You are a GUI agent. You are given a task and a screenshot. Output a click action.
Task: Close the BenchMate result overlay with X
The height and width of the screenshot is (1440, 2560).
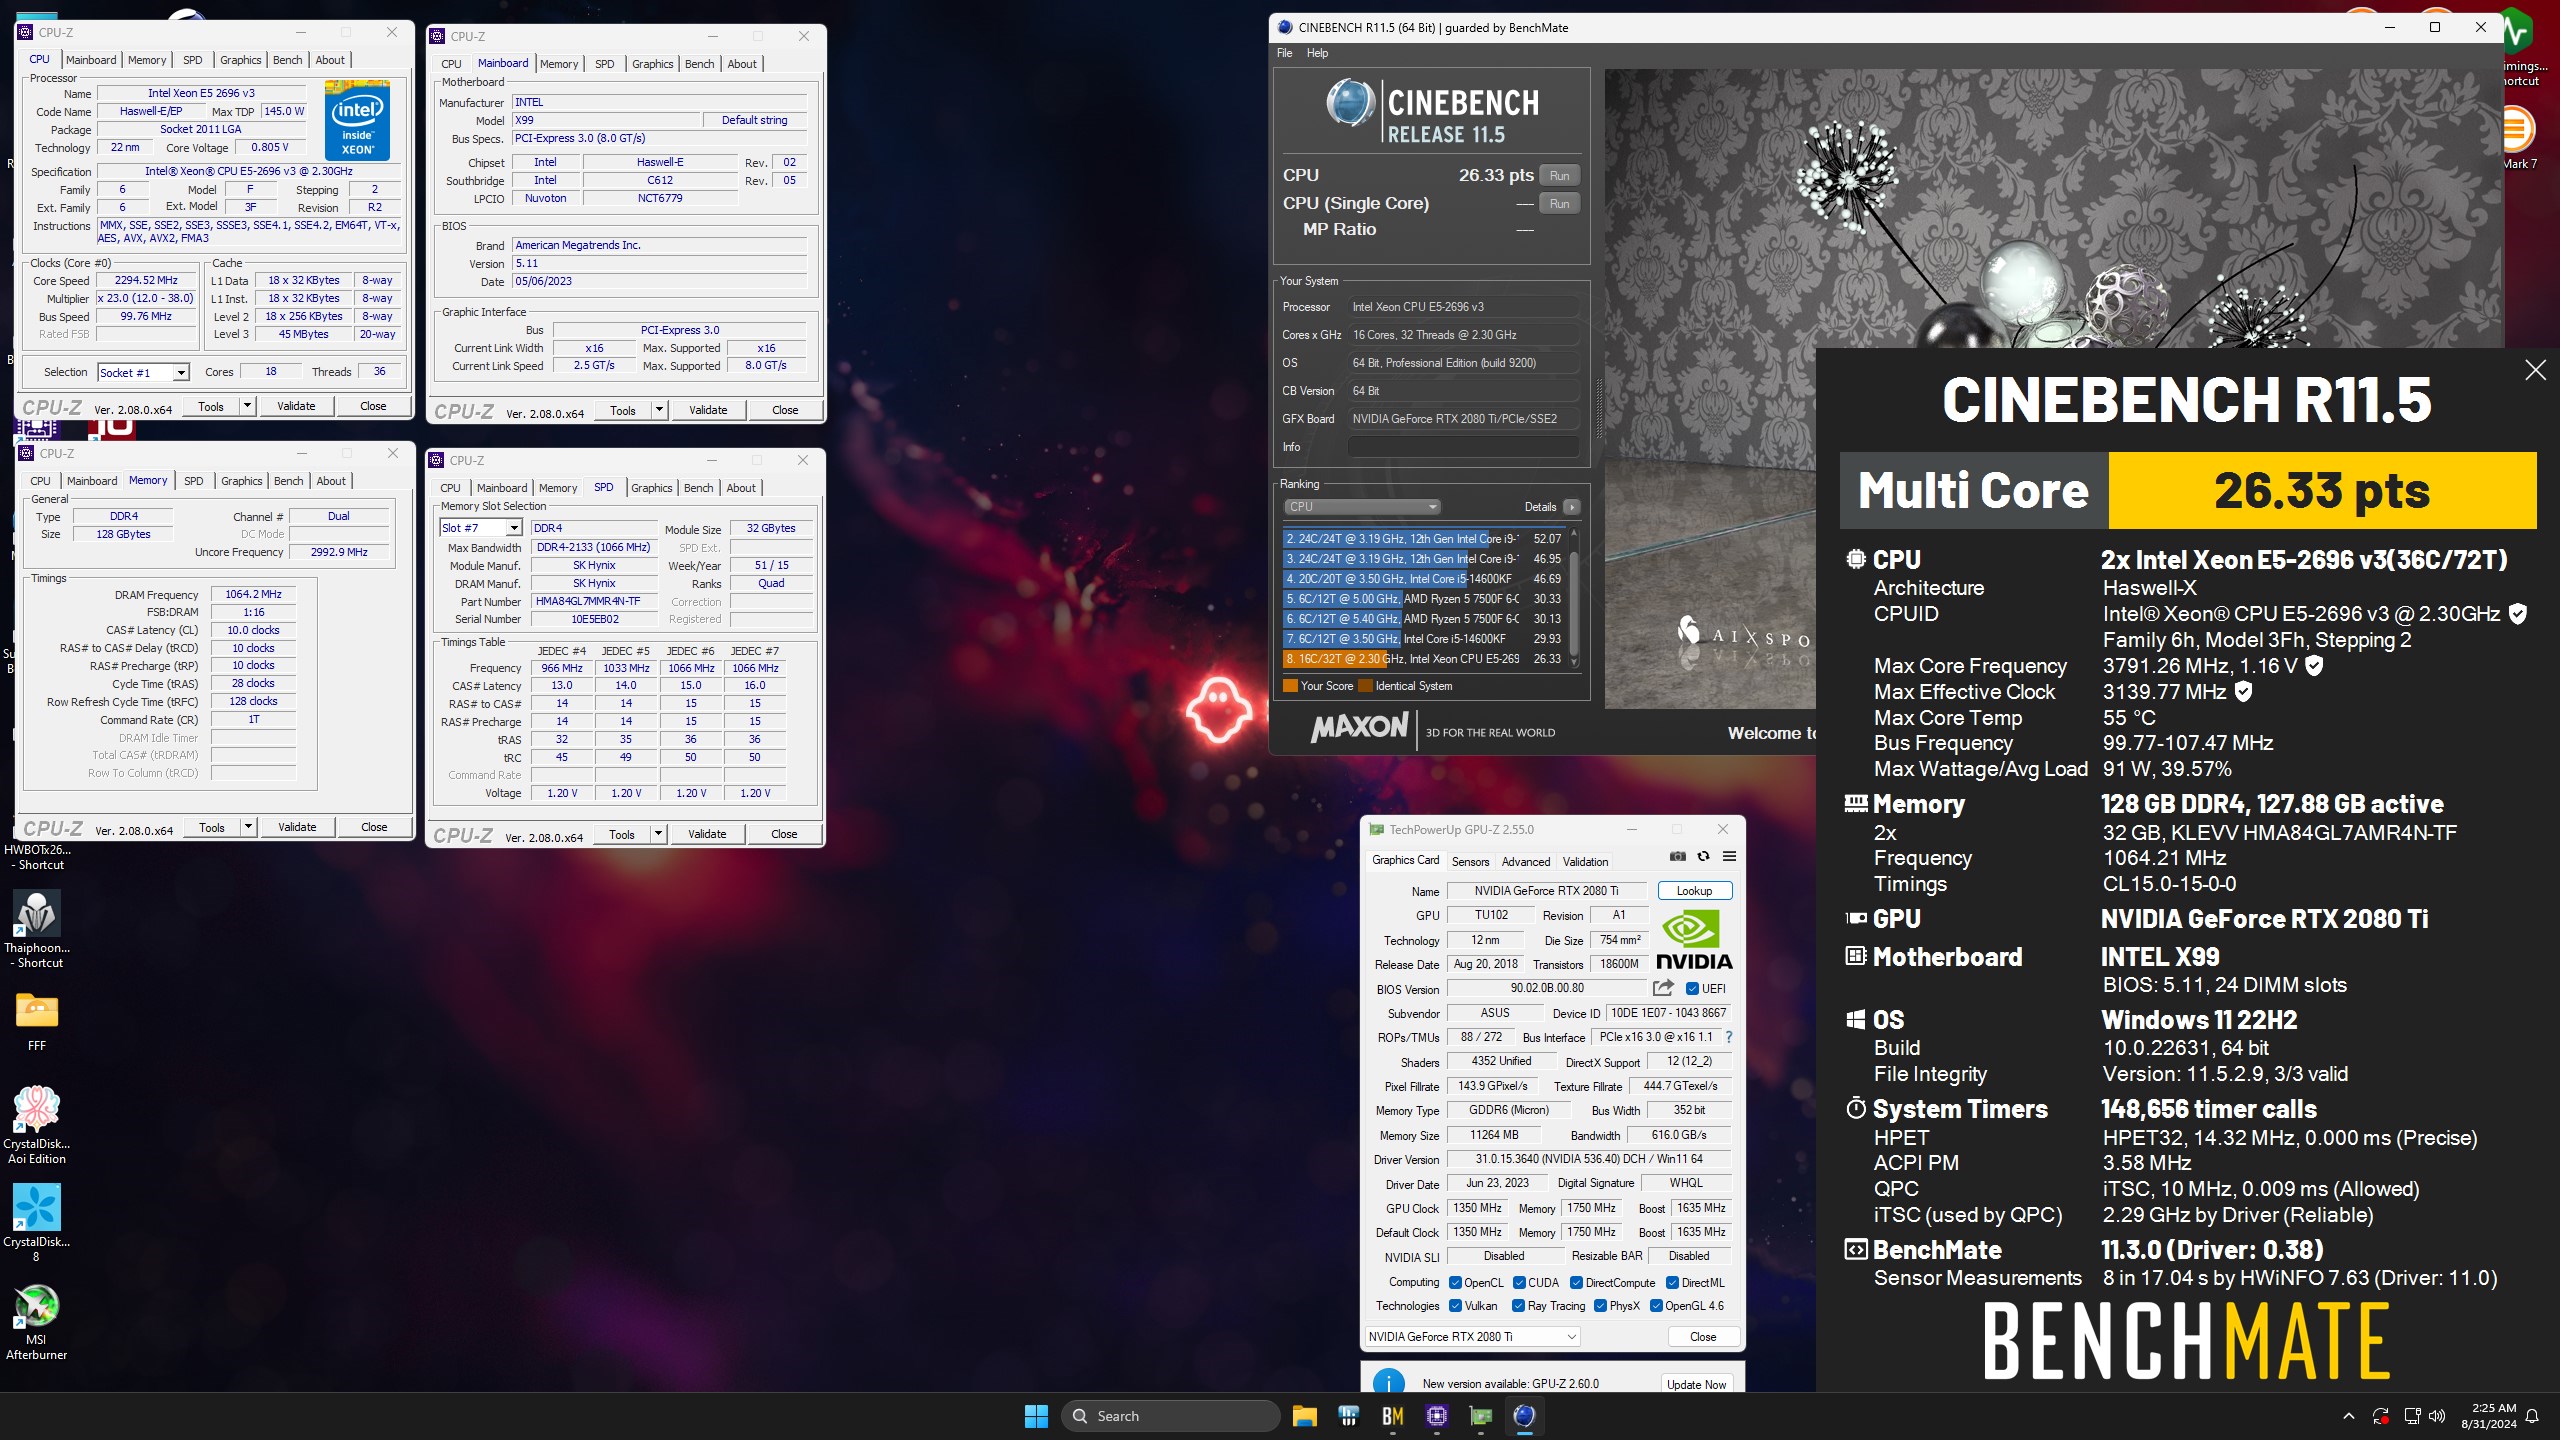tap(2535, 371)
